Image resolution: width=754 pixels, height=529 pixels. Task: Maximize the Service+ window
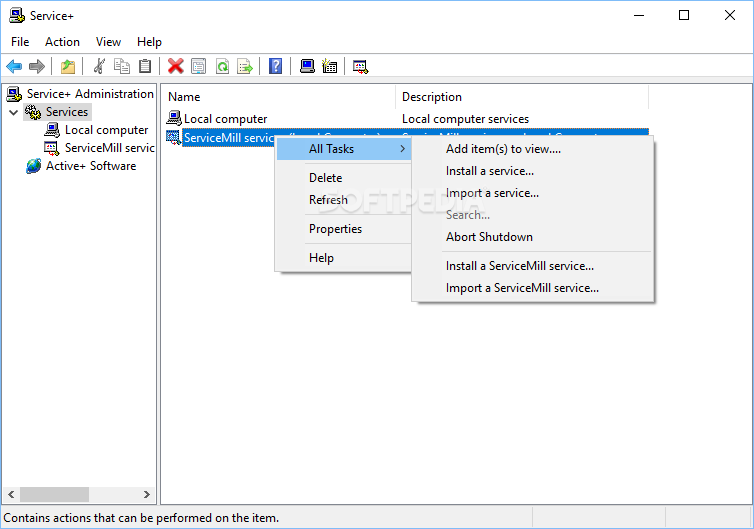(x=684, y=15)
